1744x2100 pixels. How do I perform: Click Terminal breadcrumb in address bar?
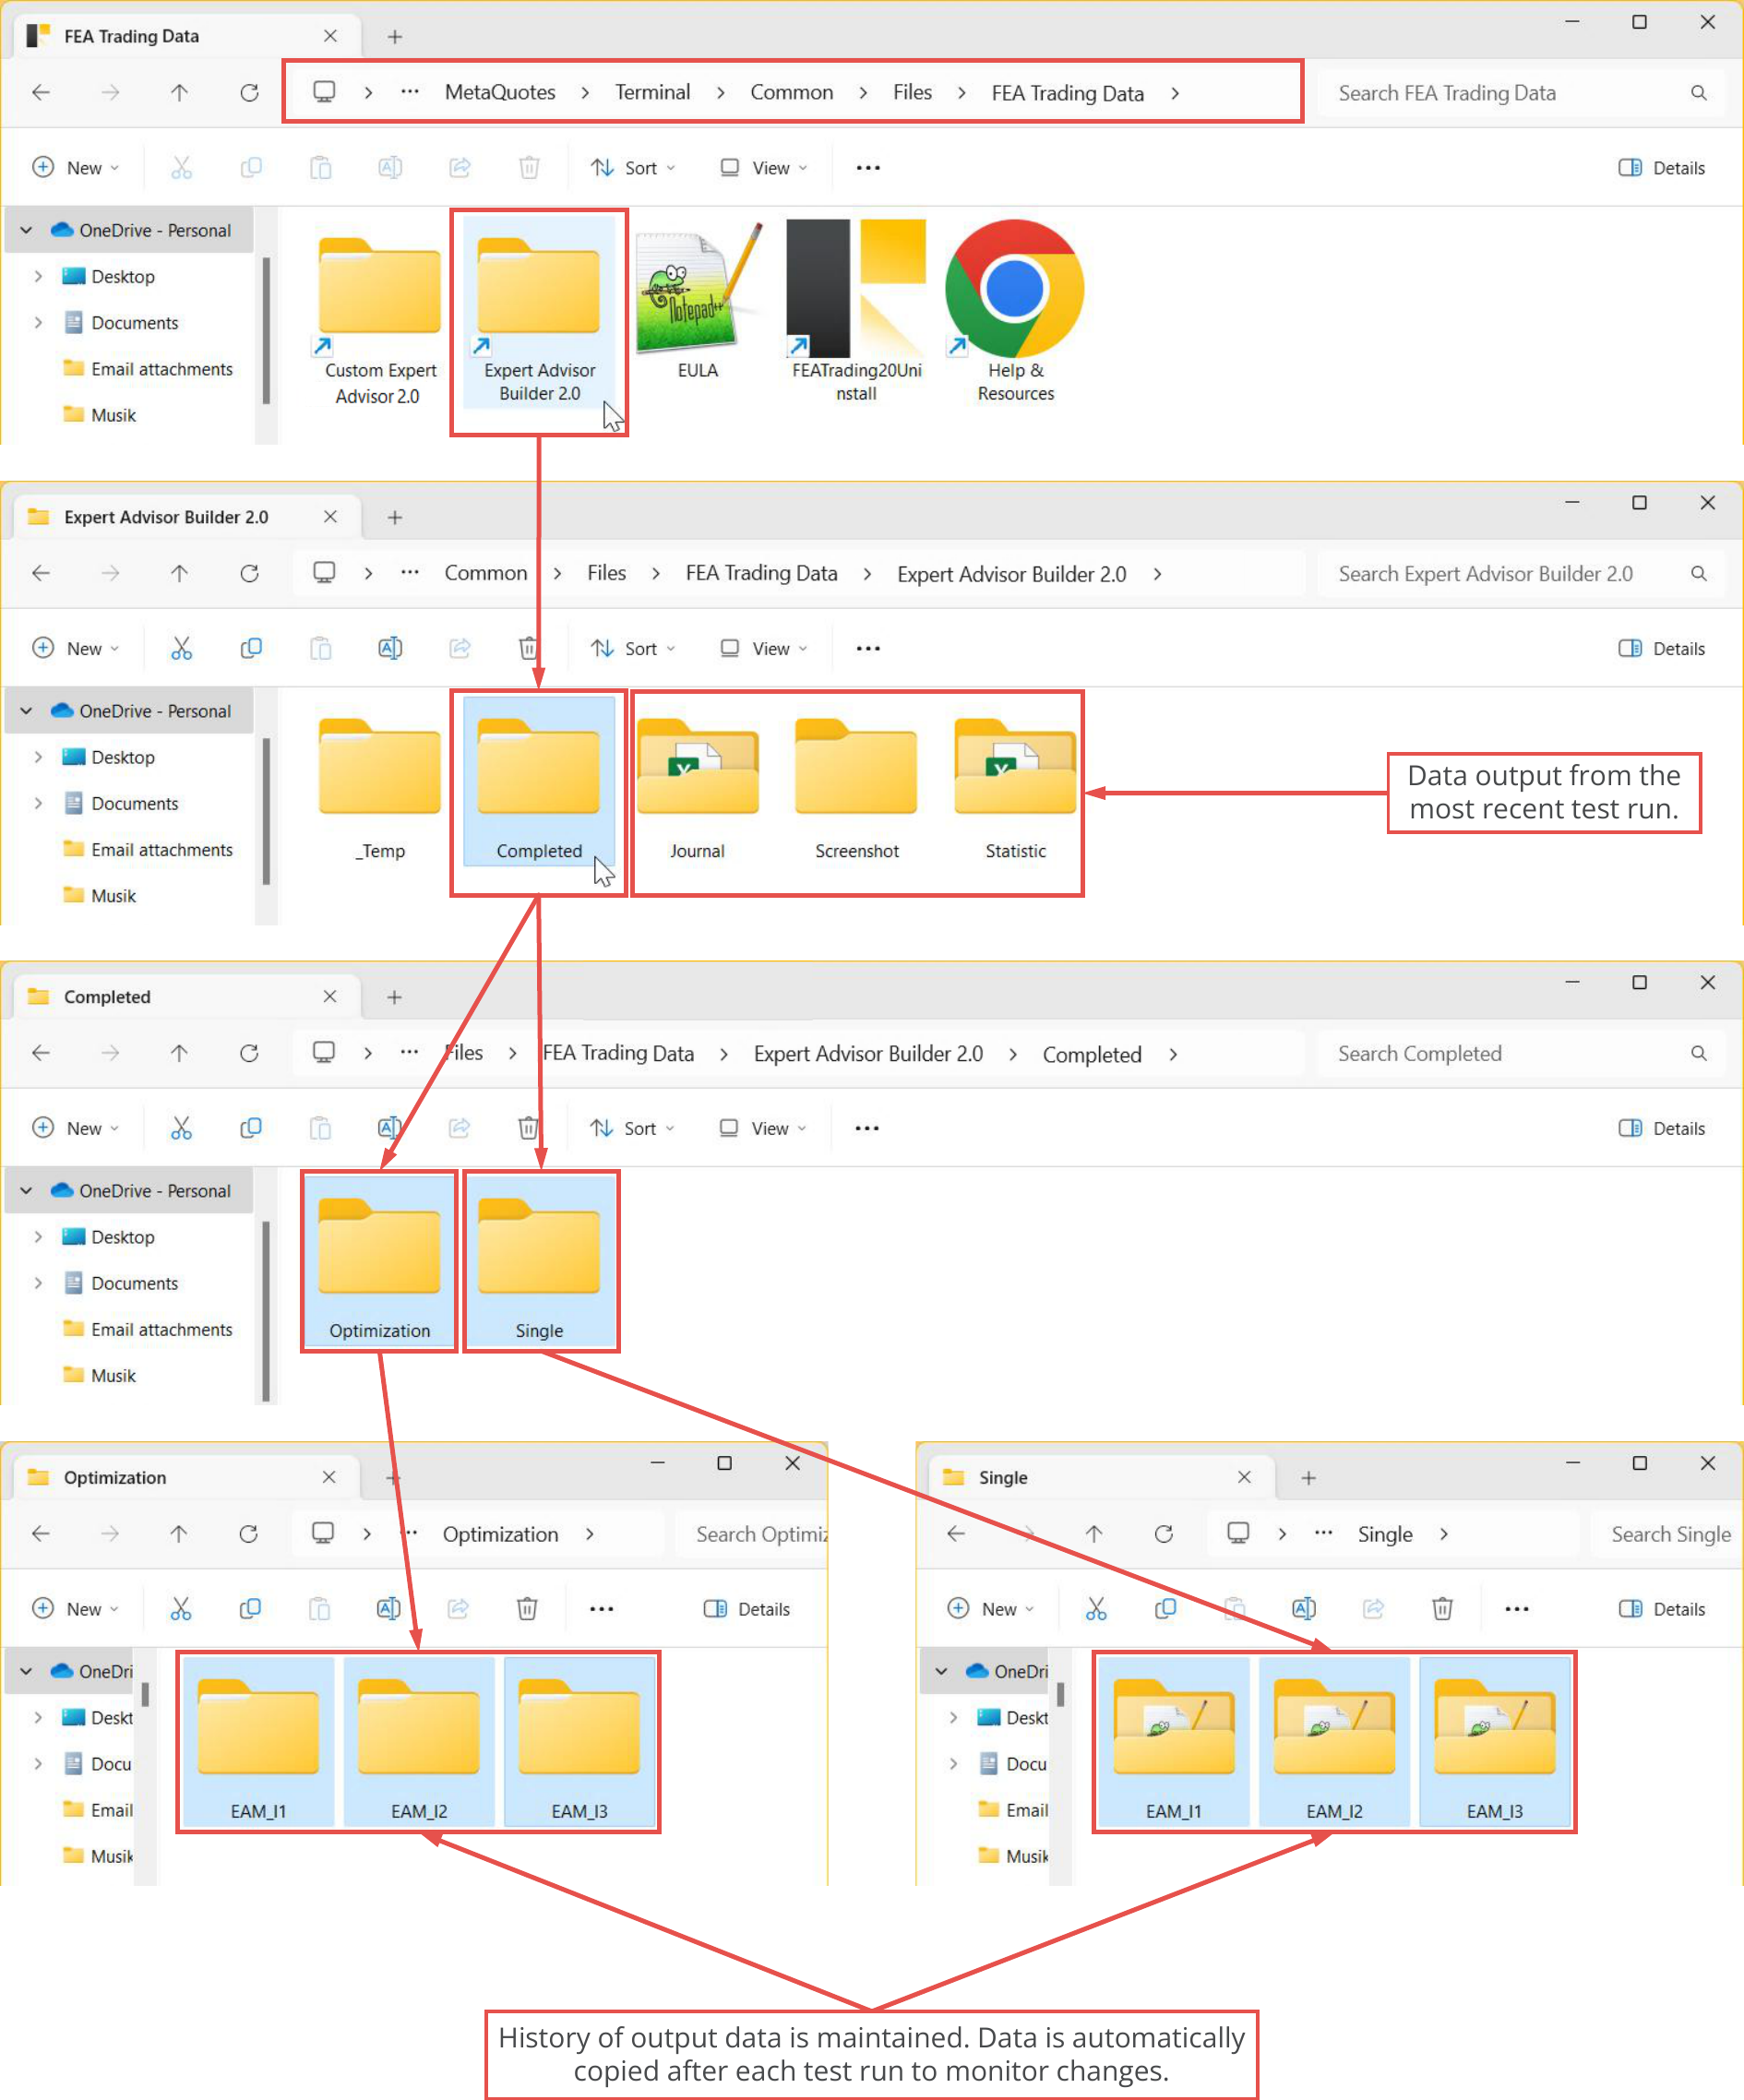point(652,92)
